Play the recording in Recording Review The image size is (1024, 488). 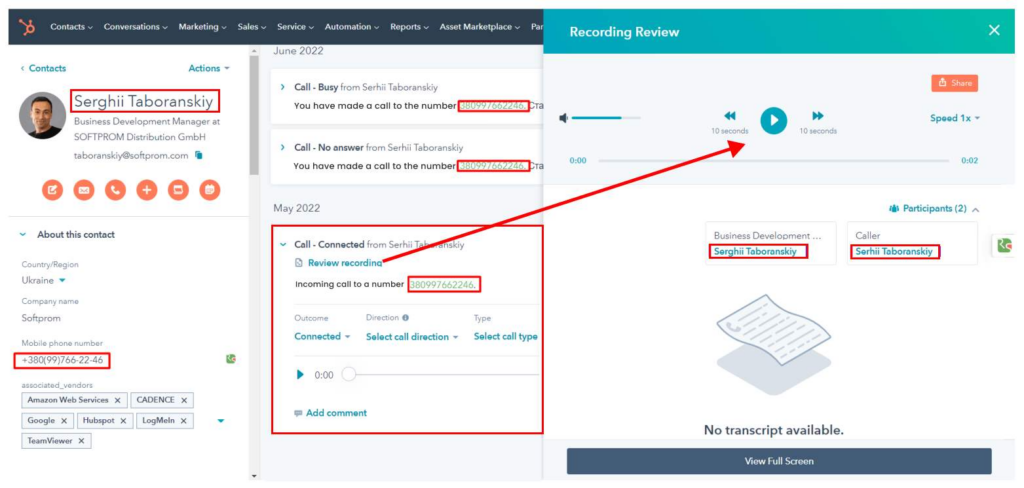tap(773, 120)
